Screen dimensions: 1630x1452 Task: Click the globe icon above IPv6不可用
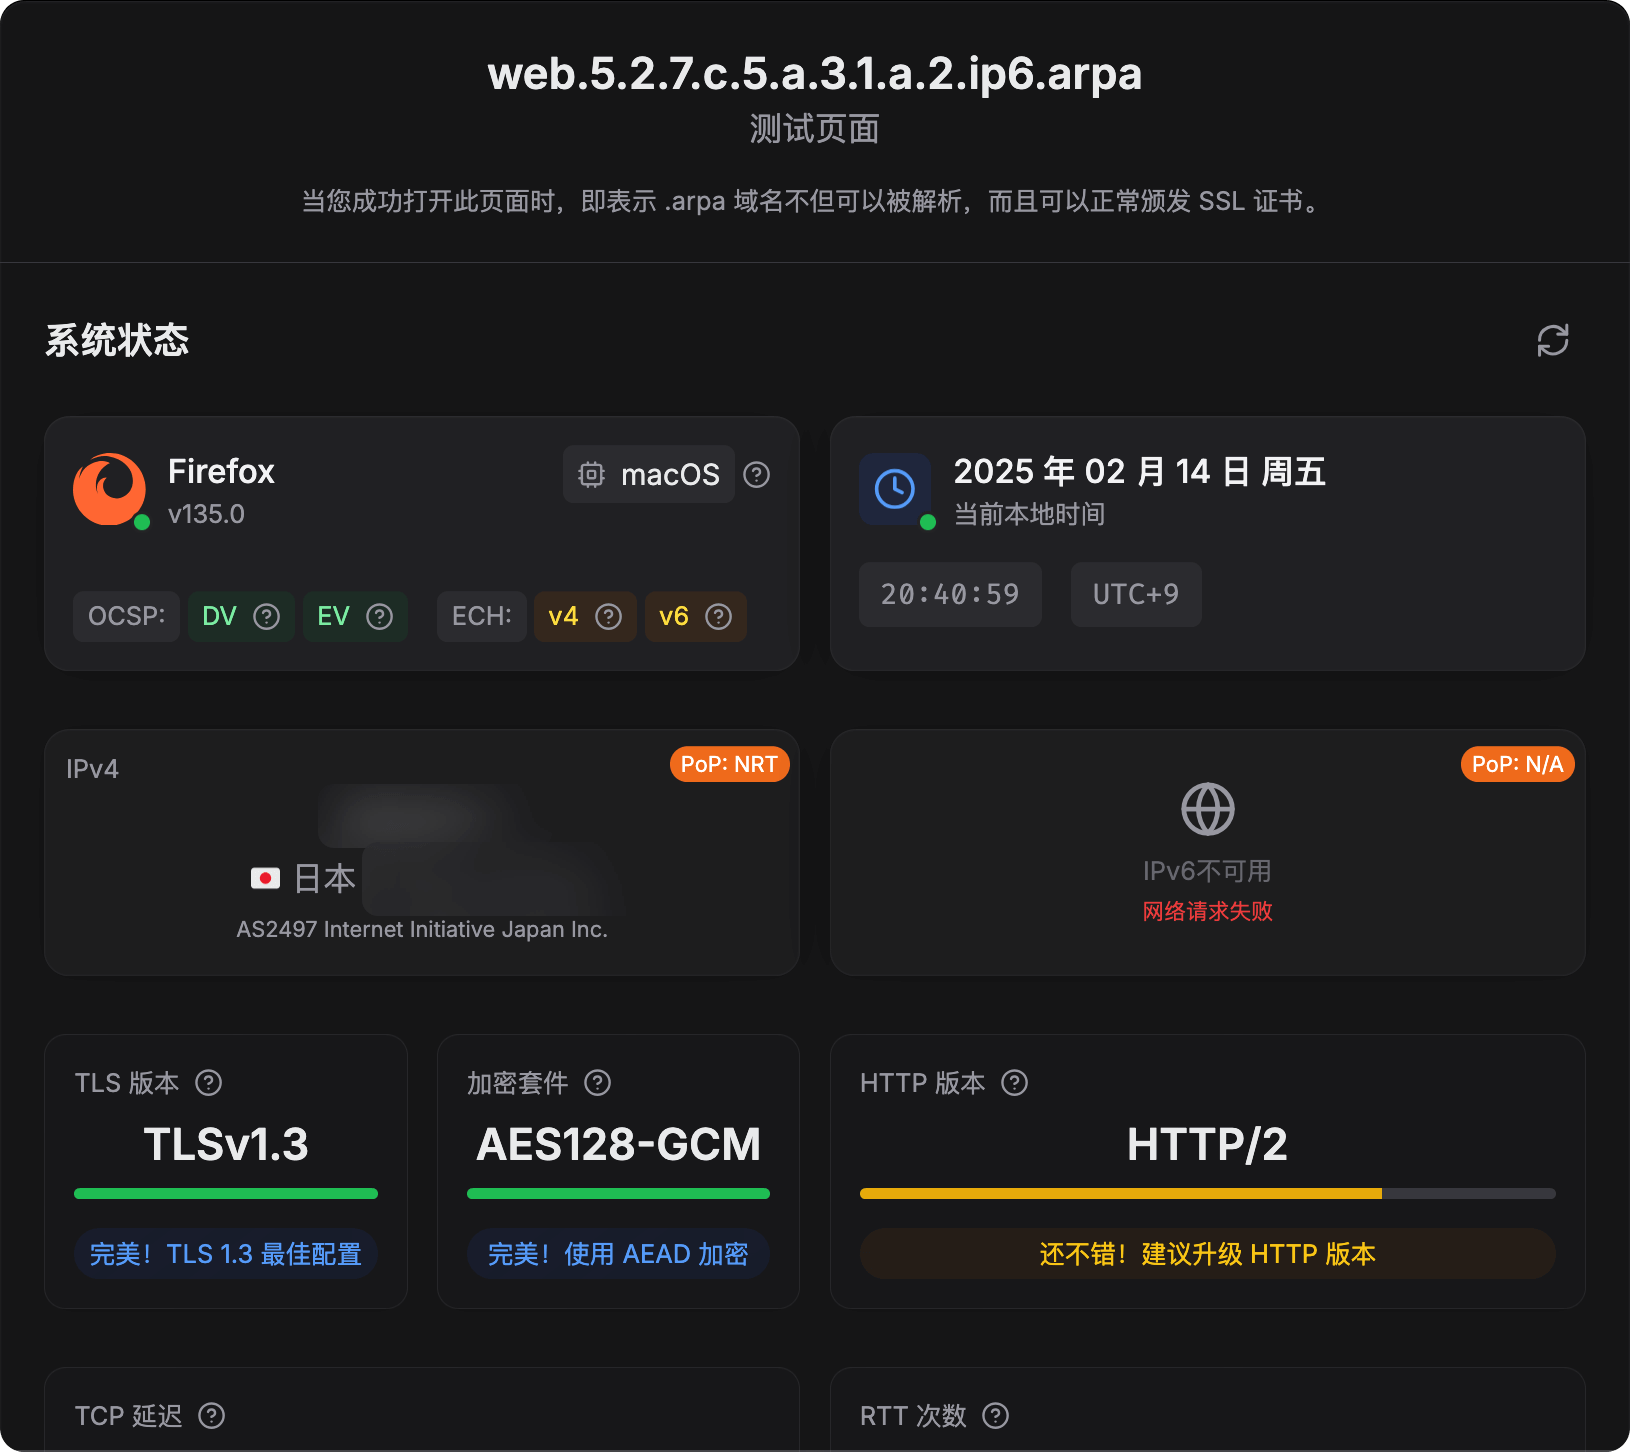click(x=1207, y=809)
